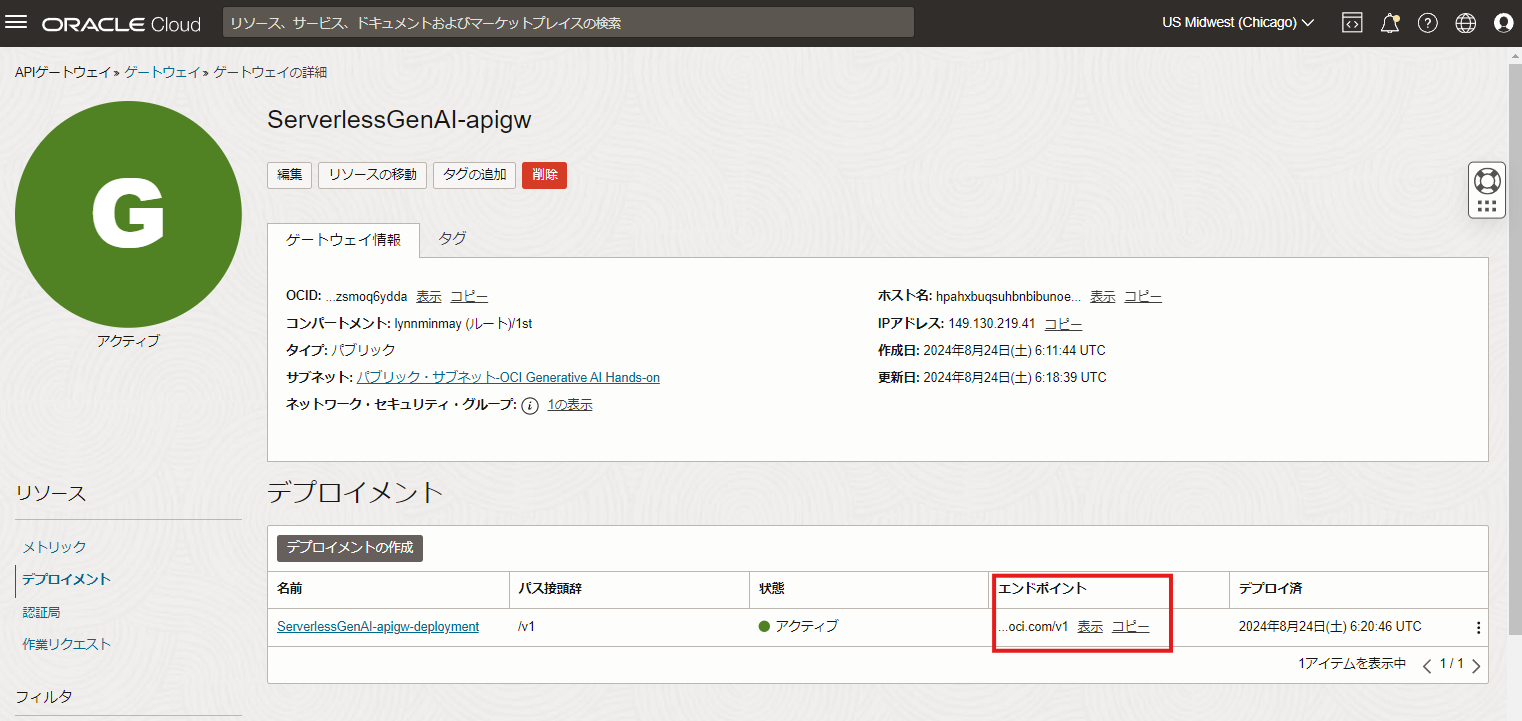Open the language globe icon

coord(1466,23)
